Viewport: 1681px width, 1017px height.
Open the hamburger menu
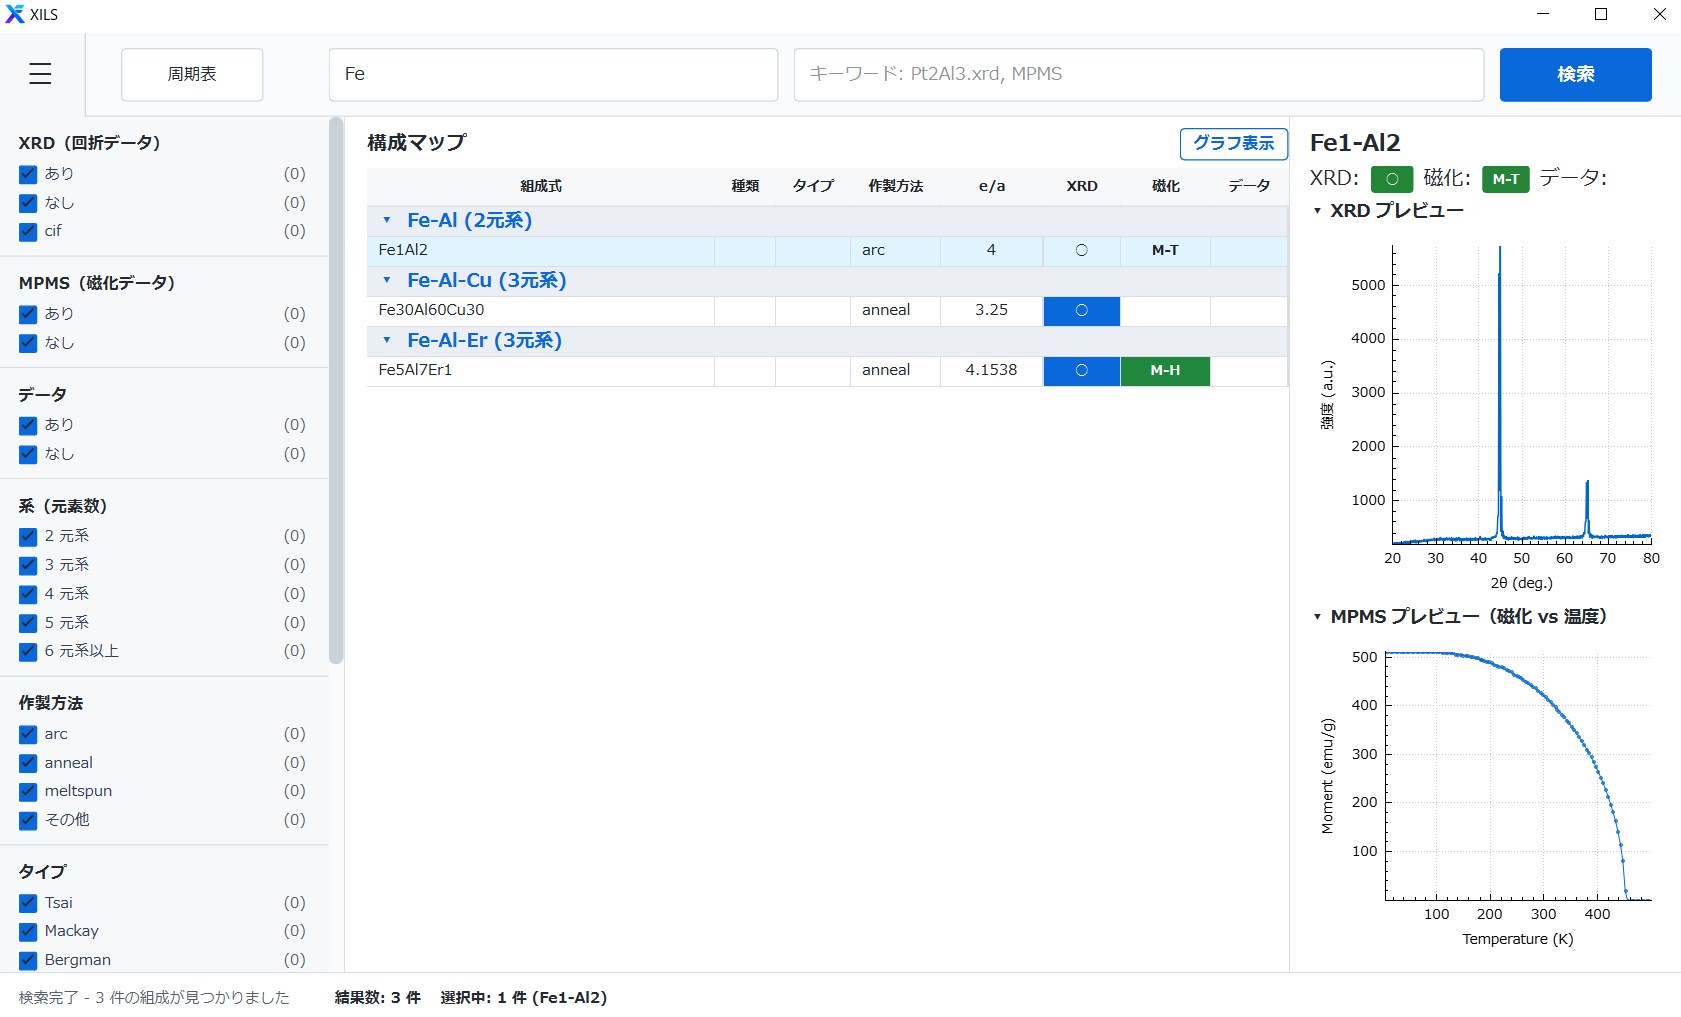[40, 74]
